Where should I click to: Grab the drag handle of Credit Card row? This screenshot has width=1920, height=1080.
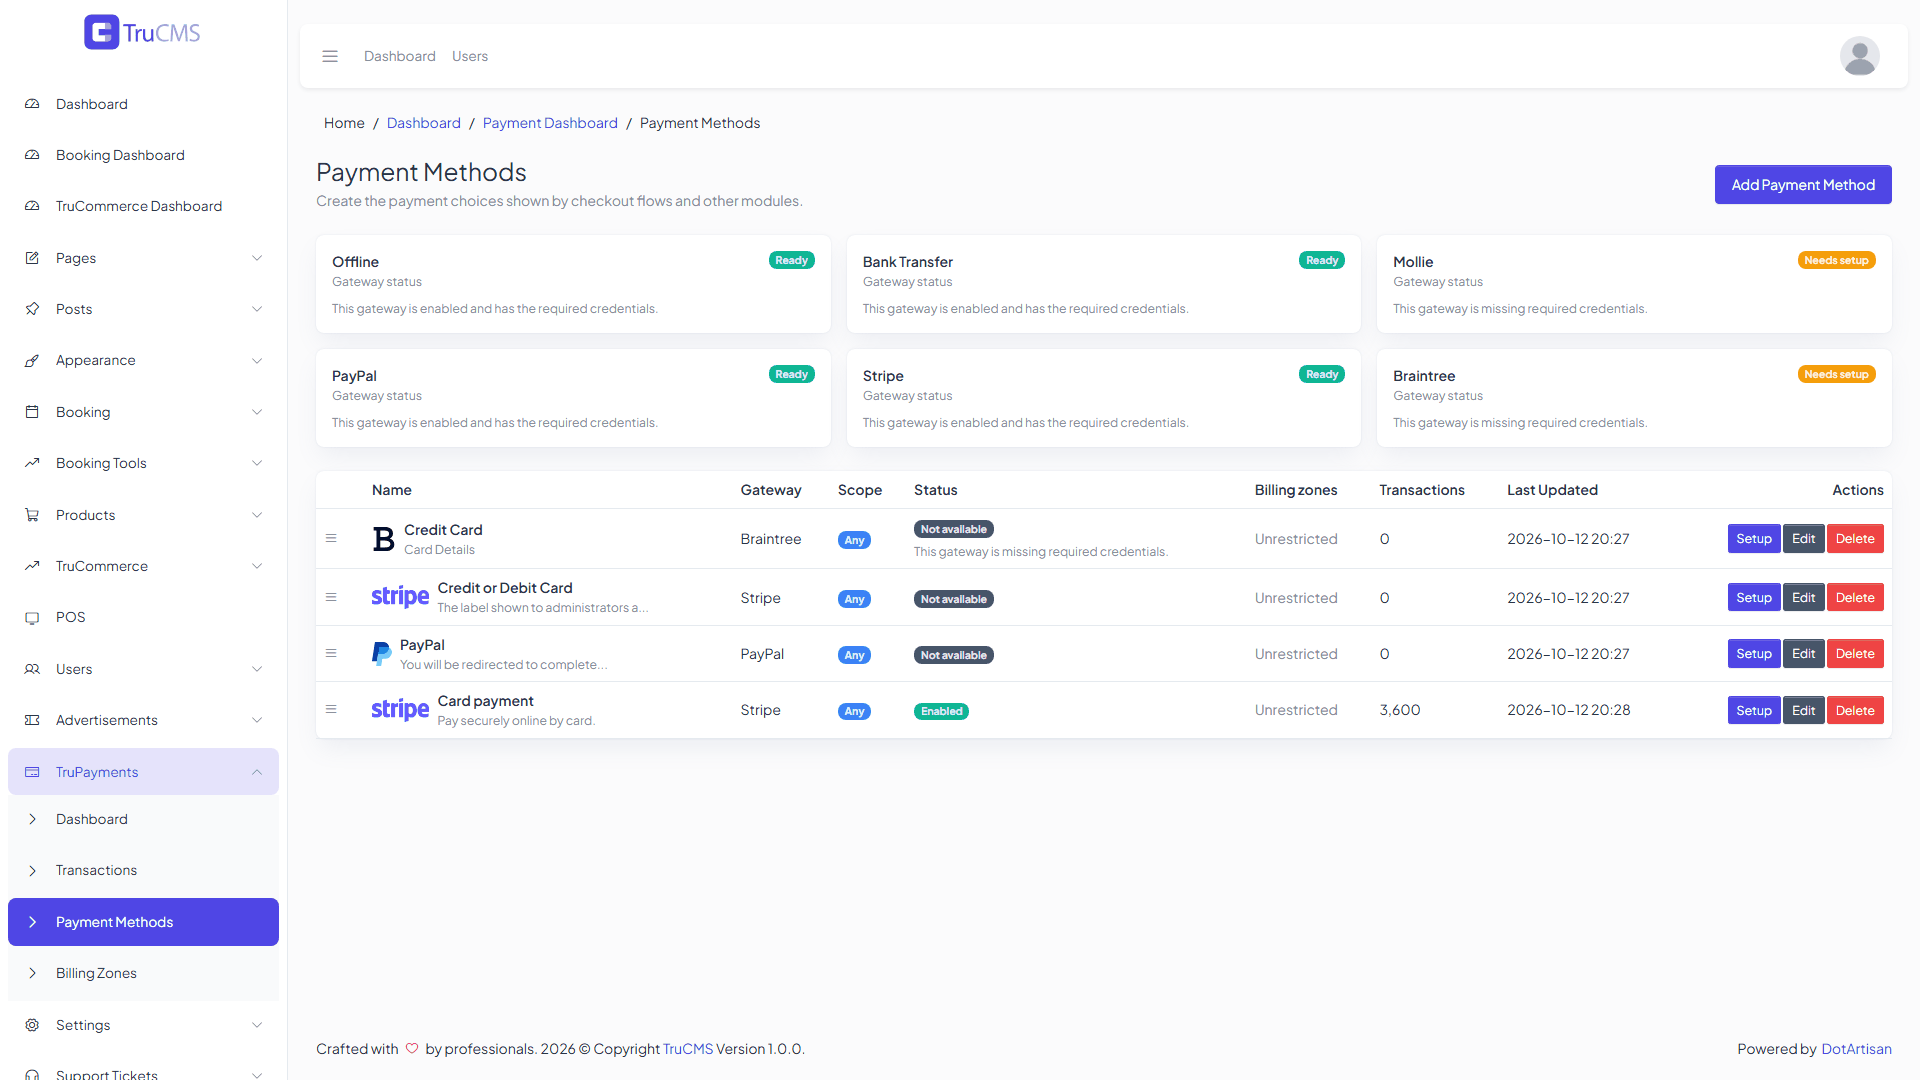point(331,538)
